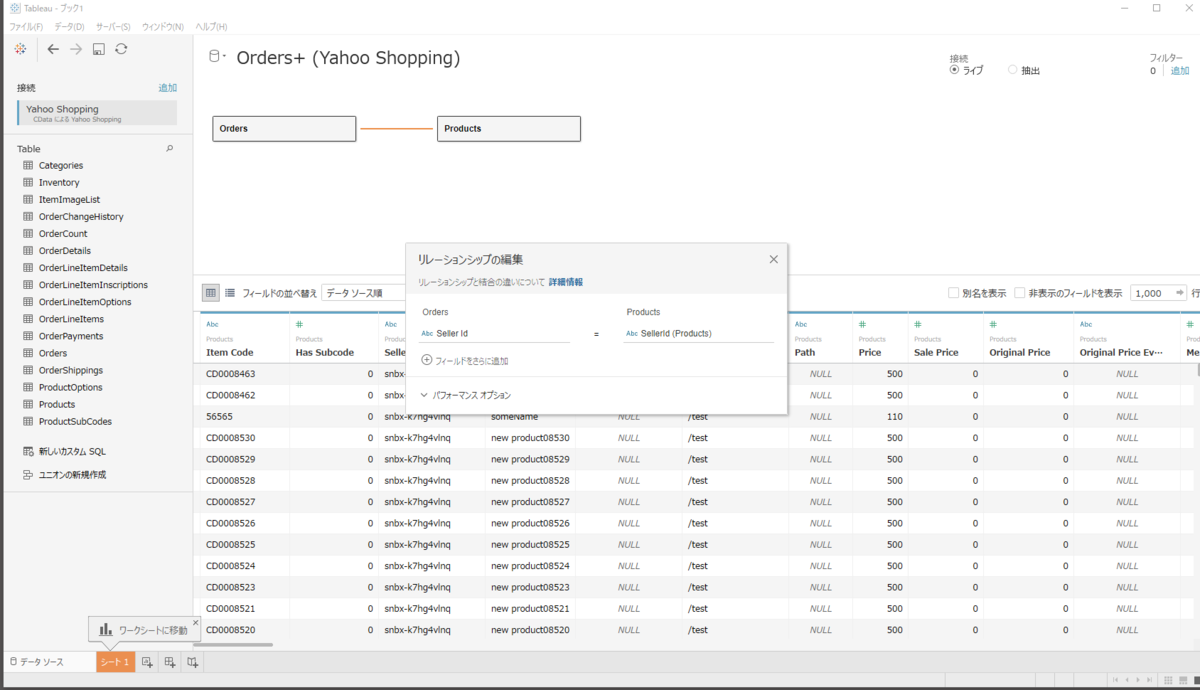The height and width of the screenshot is (690, 1200).
Task: Enable the 非表示のフィールドを表示 checkbox
Action: click(1019, 293)
